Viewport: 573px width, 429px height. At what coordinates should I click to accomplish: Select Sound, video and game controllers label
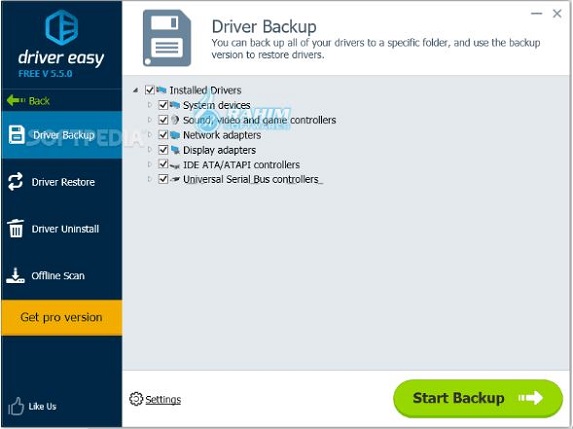pos(259,120)
